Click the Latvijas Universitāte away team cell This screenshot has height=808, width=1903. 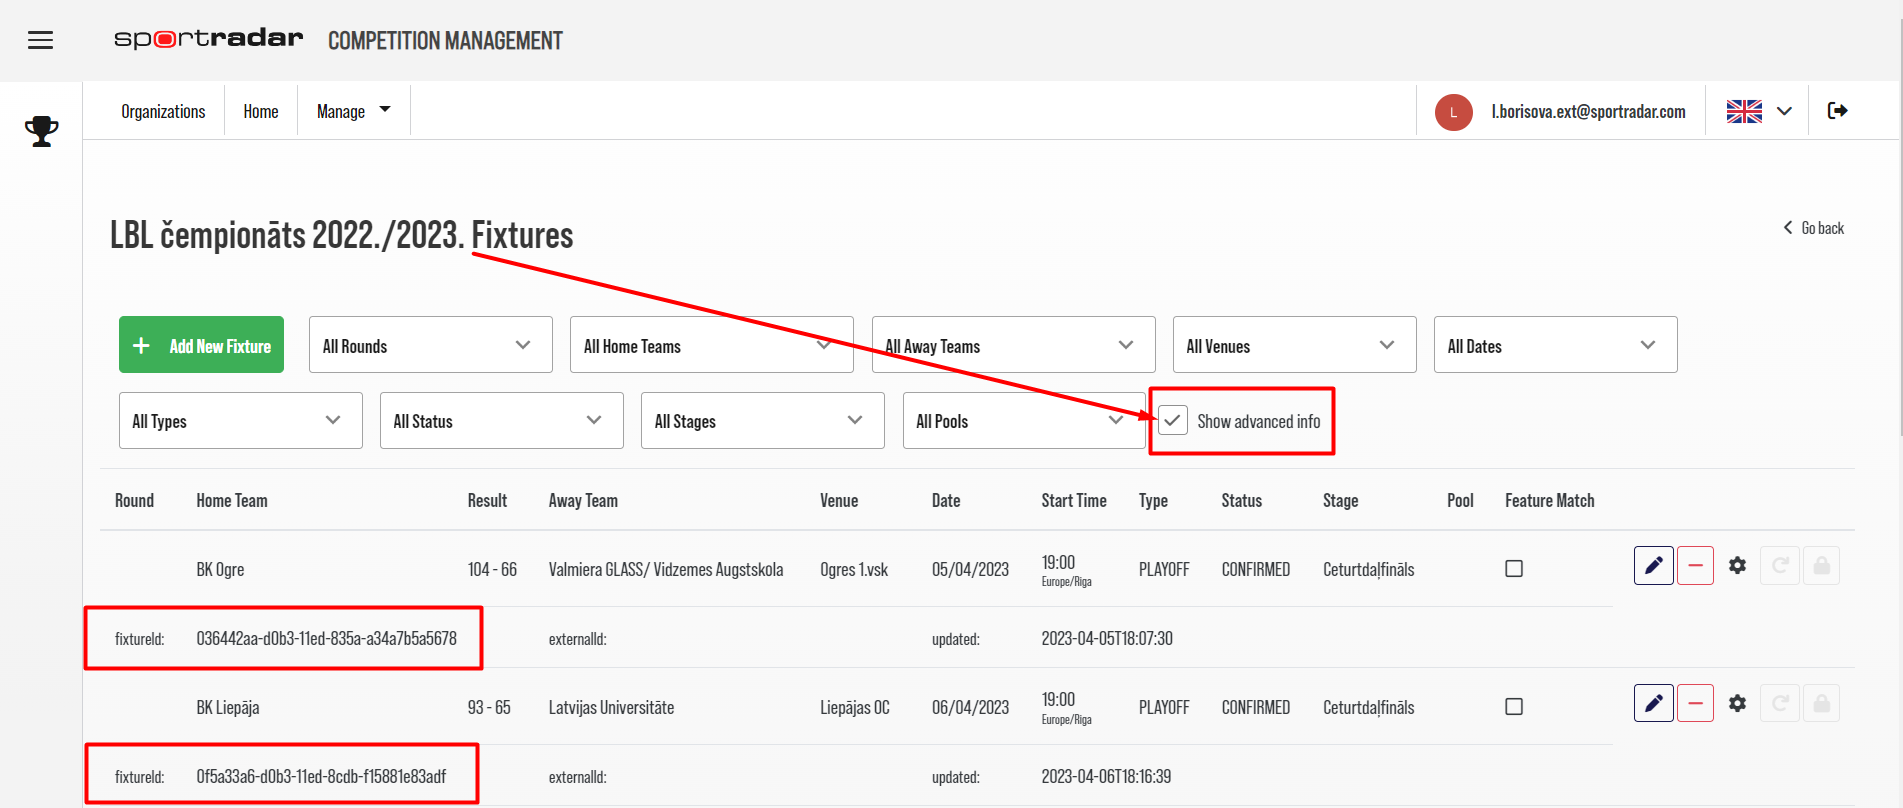point(611,707)
